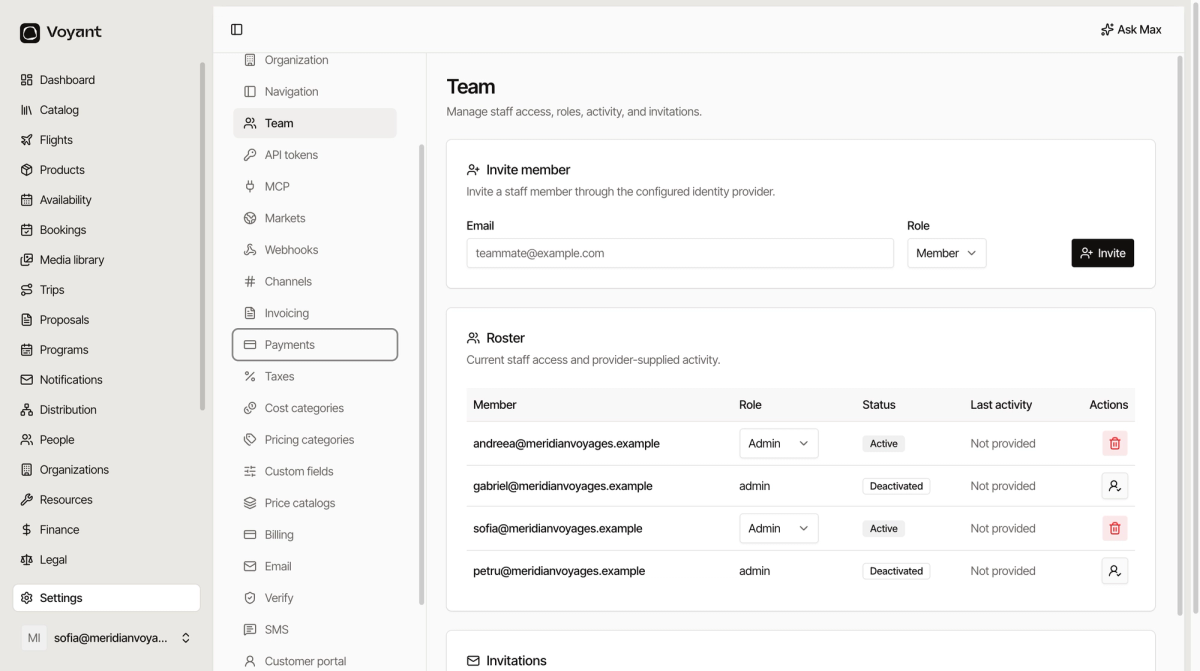Viewport: 1200px width, 671px height.
Task: Click the teammate@example.com email field
Action: (x=680, y=253)
